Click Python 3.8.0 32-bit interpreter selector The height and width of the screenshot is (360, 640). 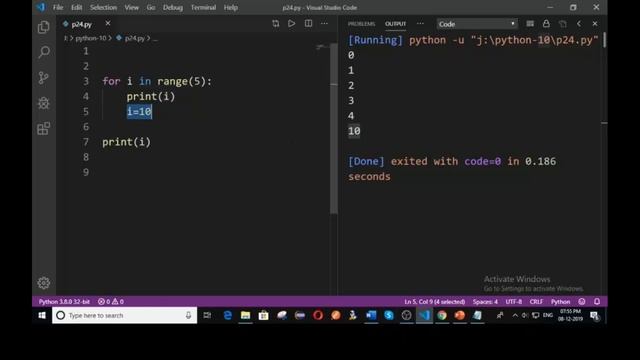tap(64, 302)
